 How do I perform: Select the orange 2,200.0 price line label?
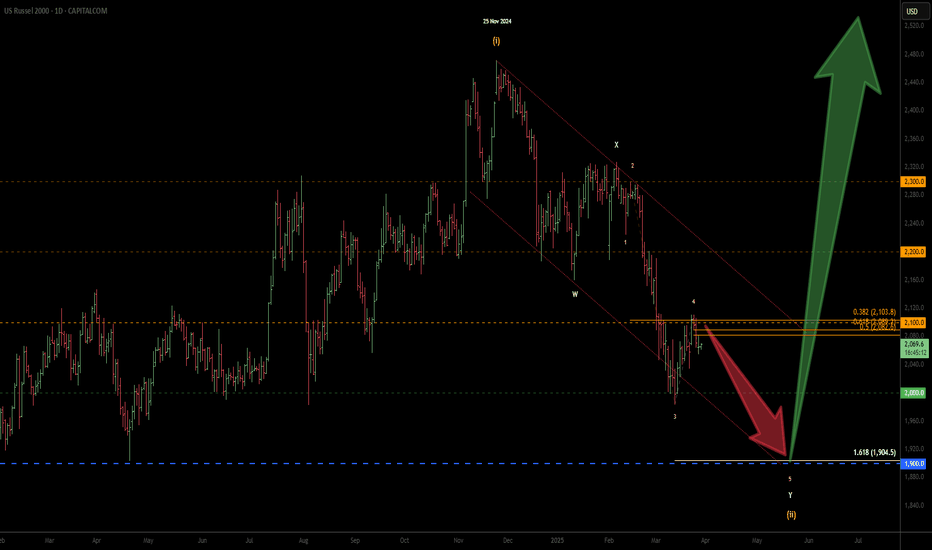(914, 252)
